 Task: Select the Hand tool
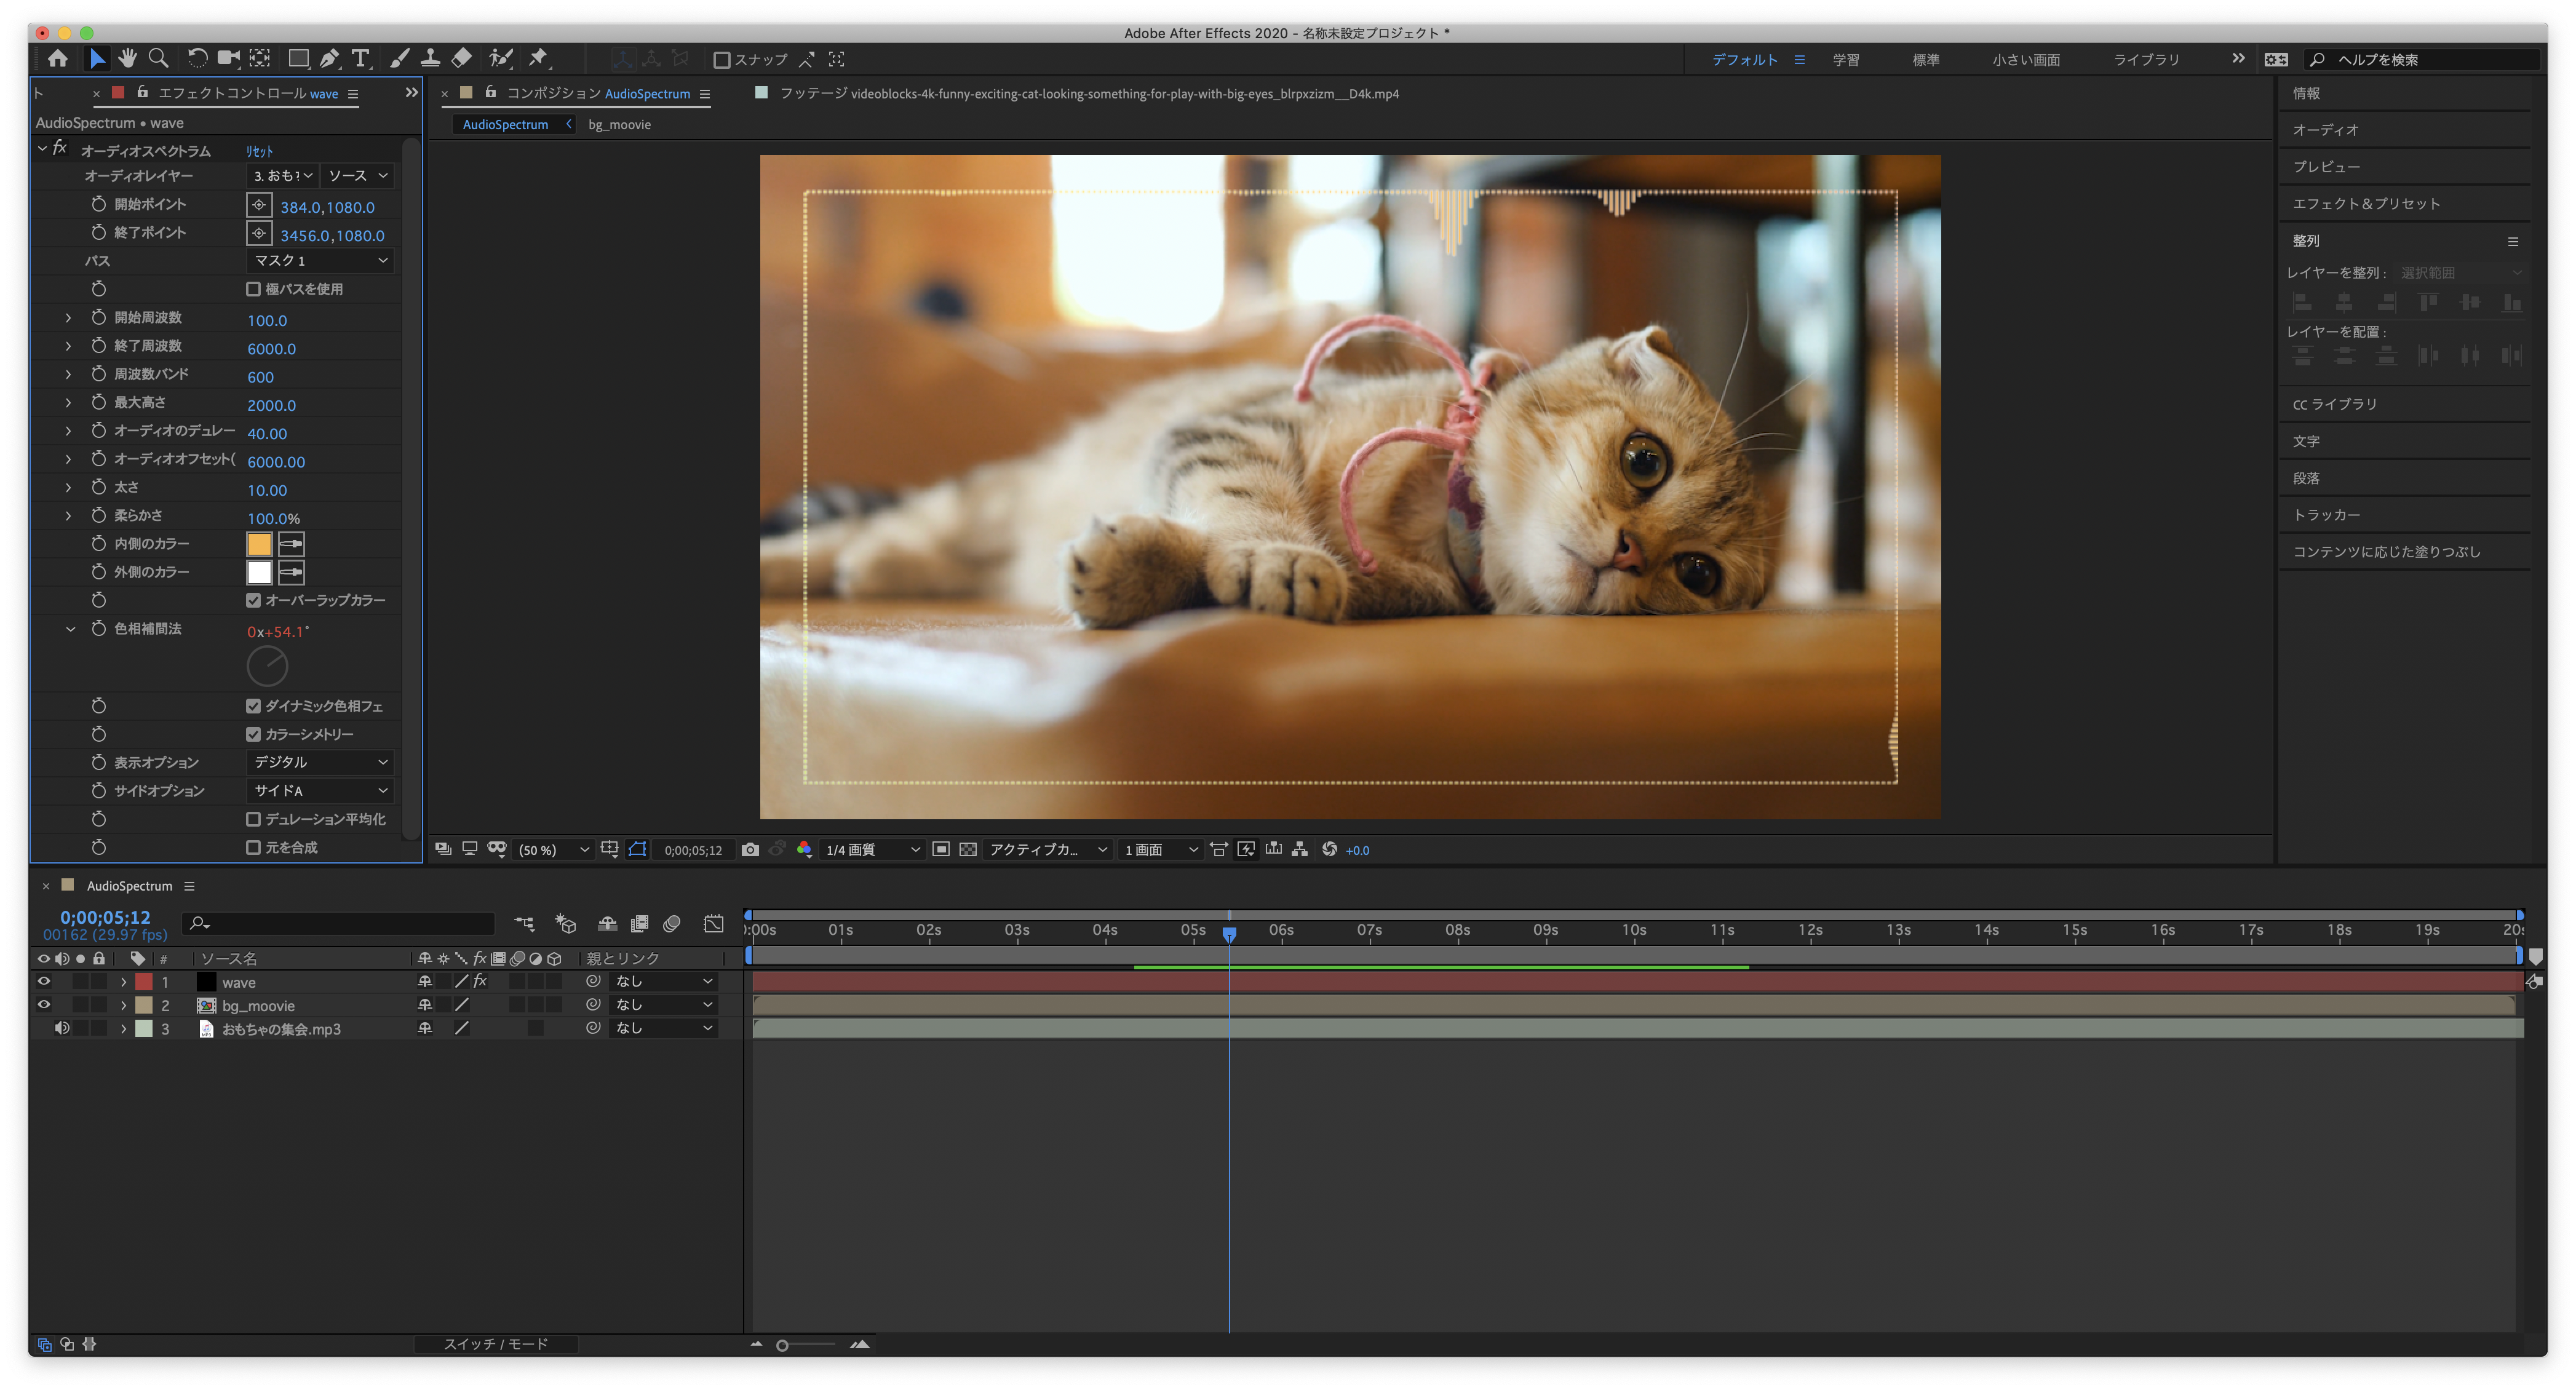point(127,59)
